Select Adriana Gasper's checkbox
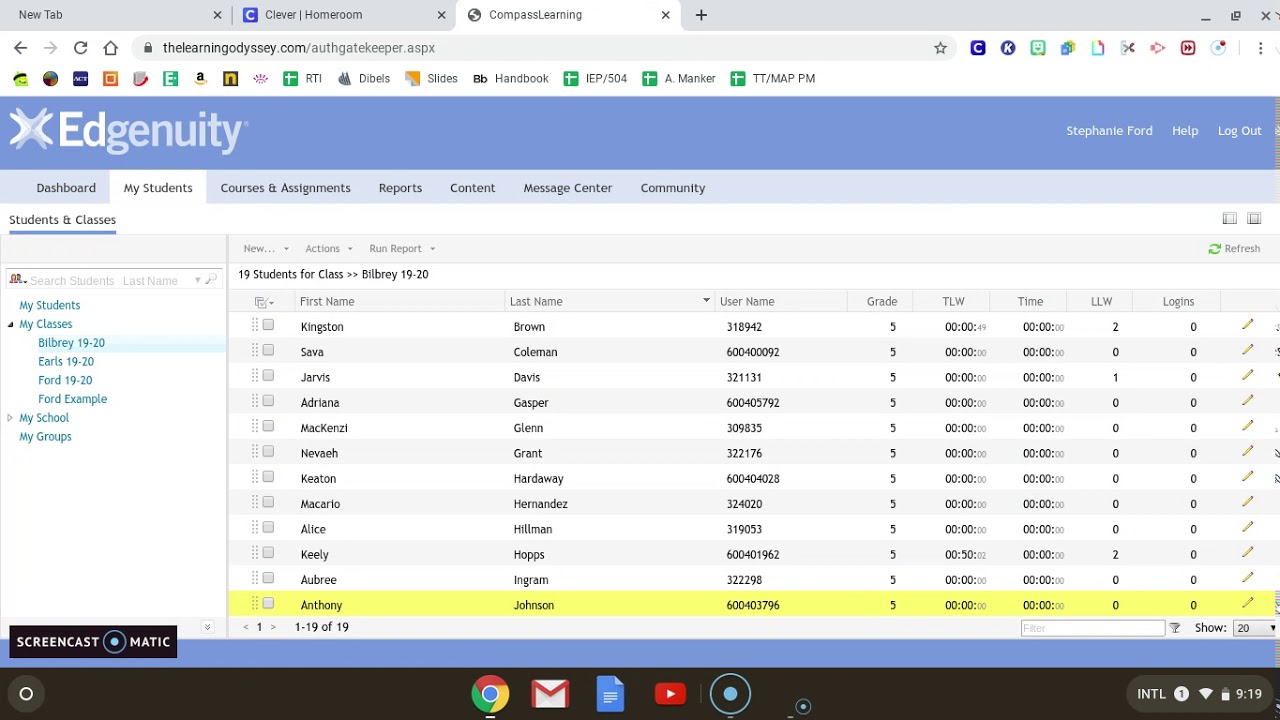 (268, 401)
